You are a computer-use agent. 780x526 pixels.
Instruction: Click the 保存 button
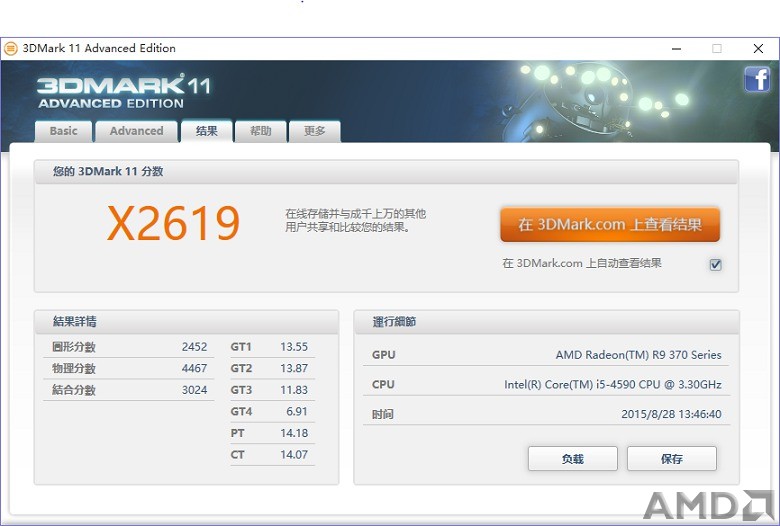(672, 458)
